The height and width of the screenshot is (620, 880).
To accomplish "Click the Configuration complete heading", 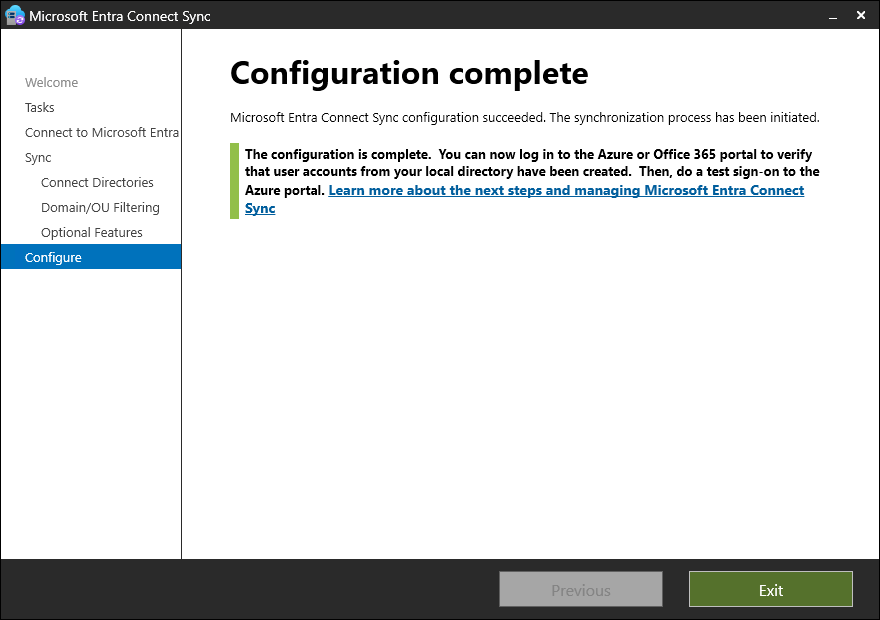I will coord(409,73).
